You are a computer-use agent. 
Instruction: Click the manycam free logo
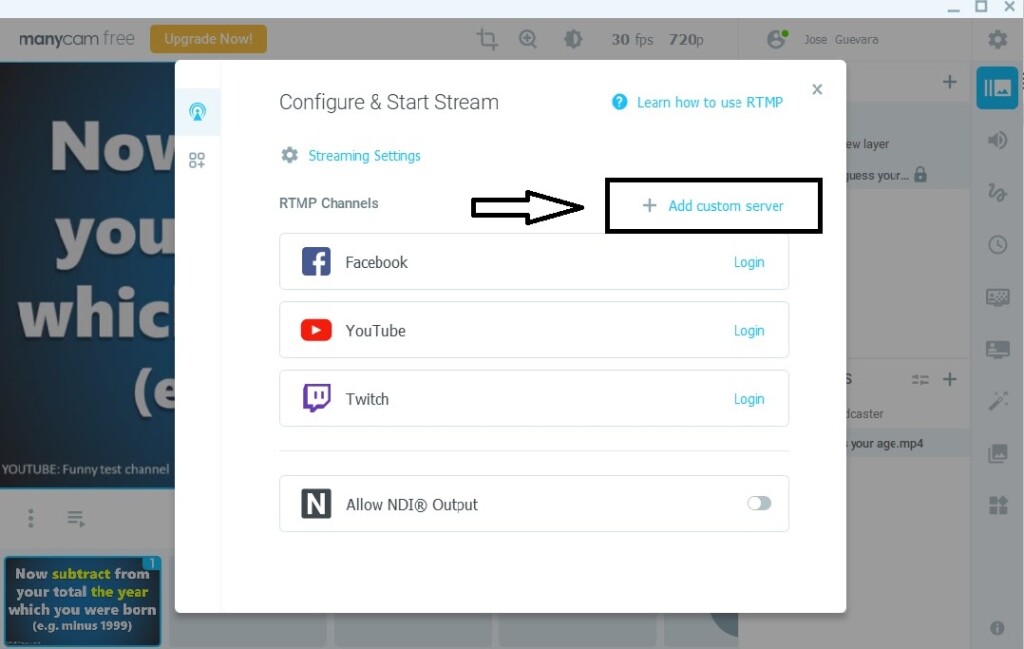[77, 39]
